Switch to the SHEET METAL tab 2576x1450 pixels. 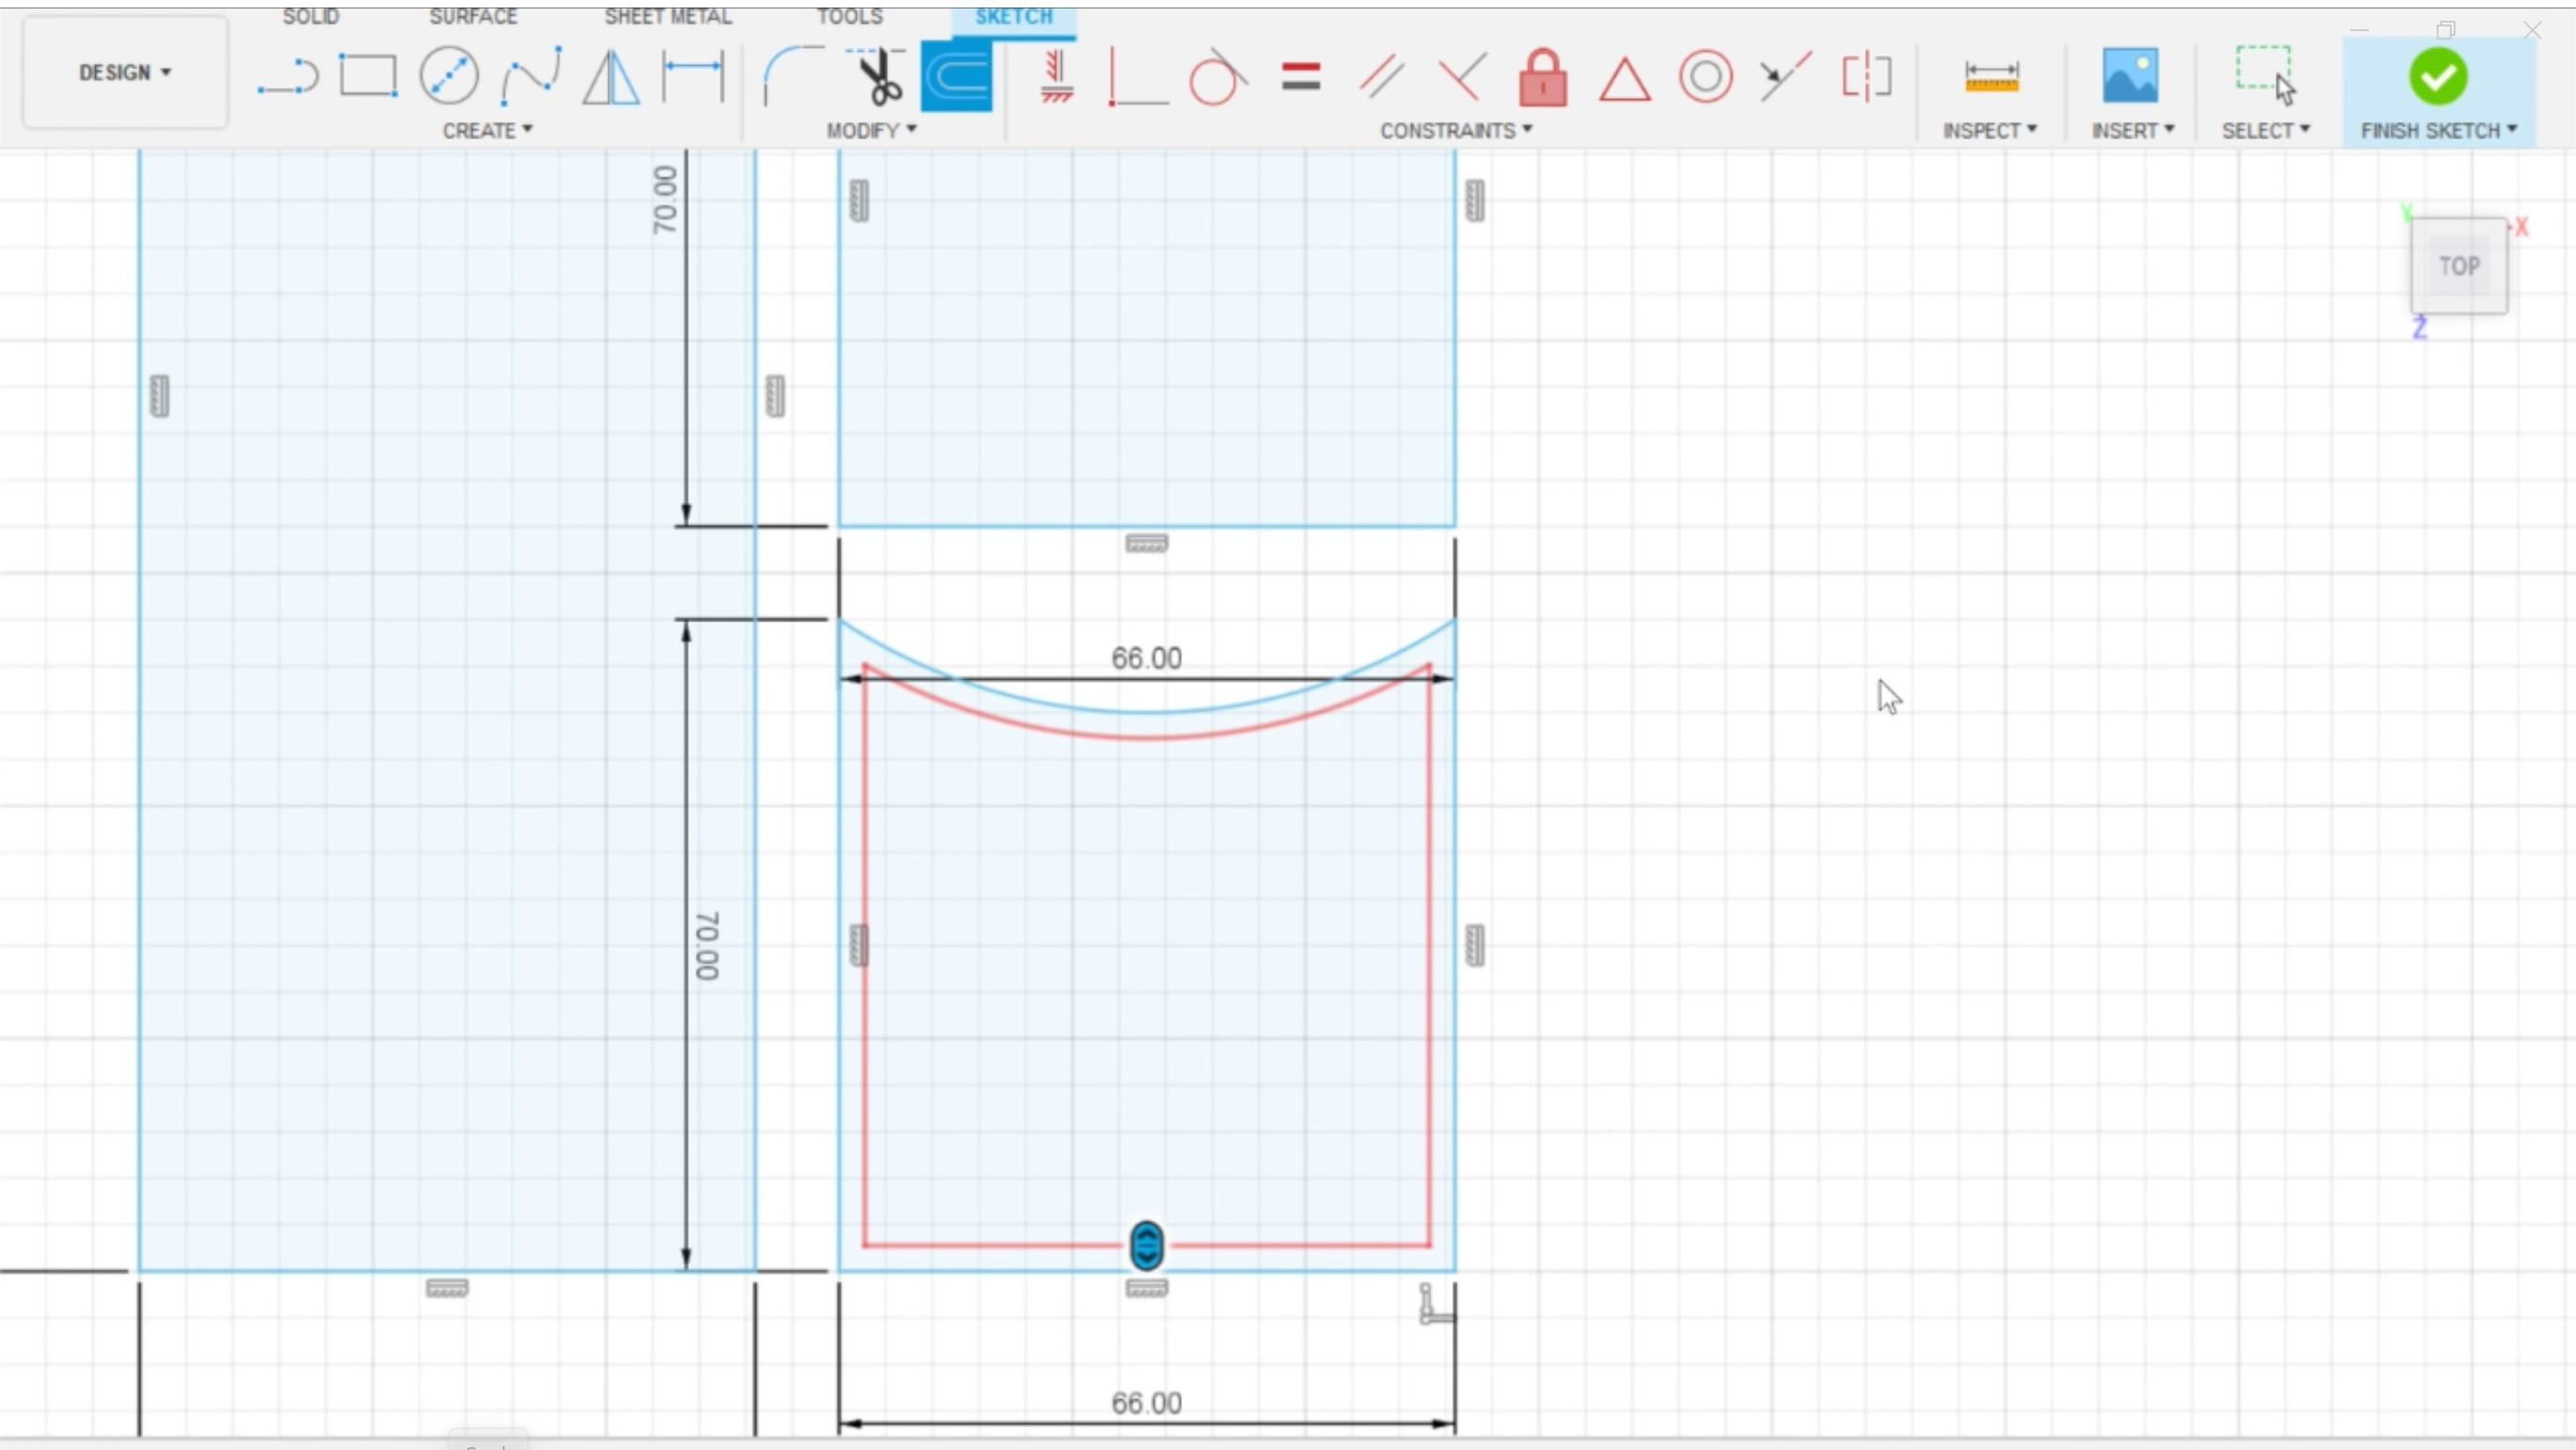click(x=668, y=17)
